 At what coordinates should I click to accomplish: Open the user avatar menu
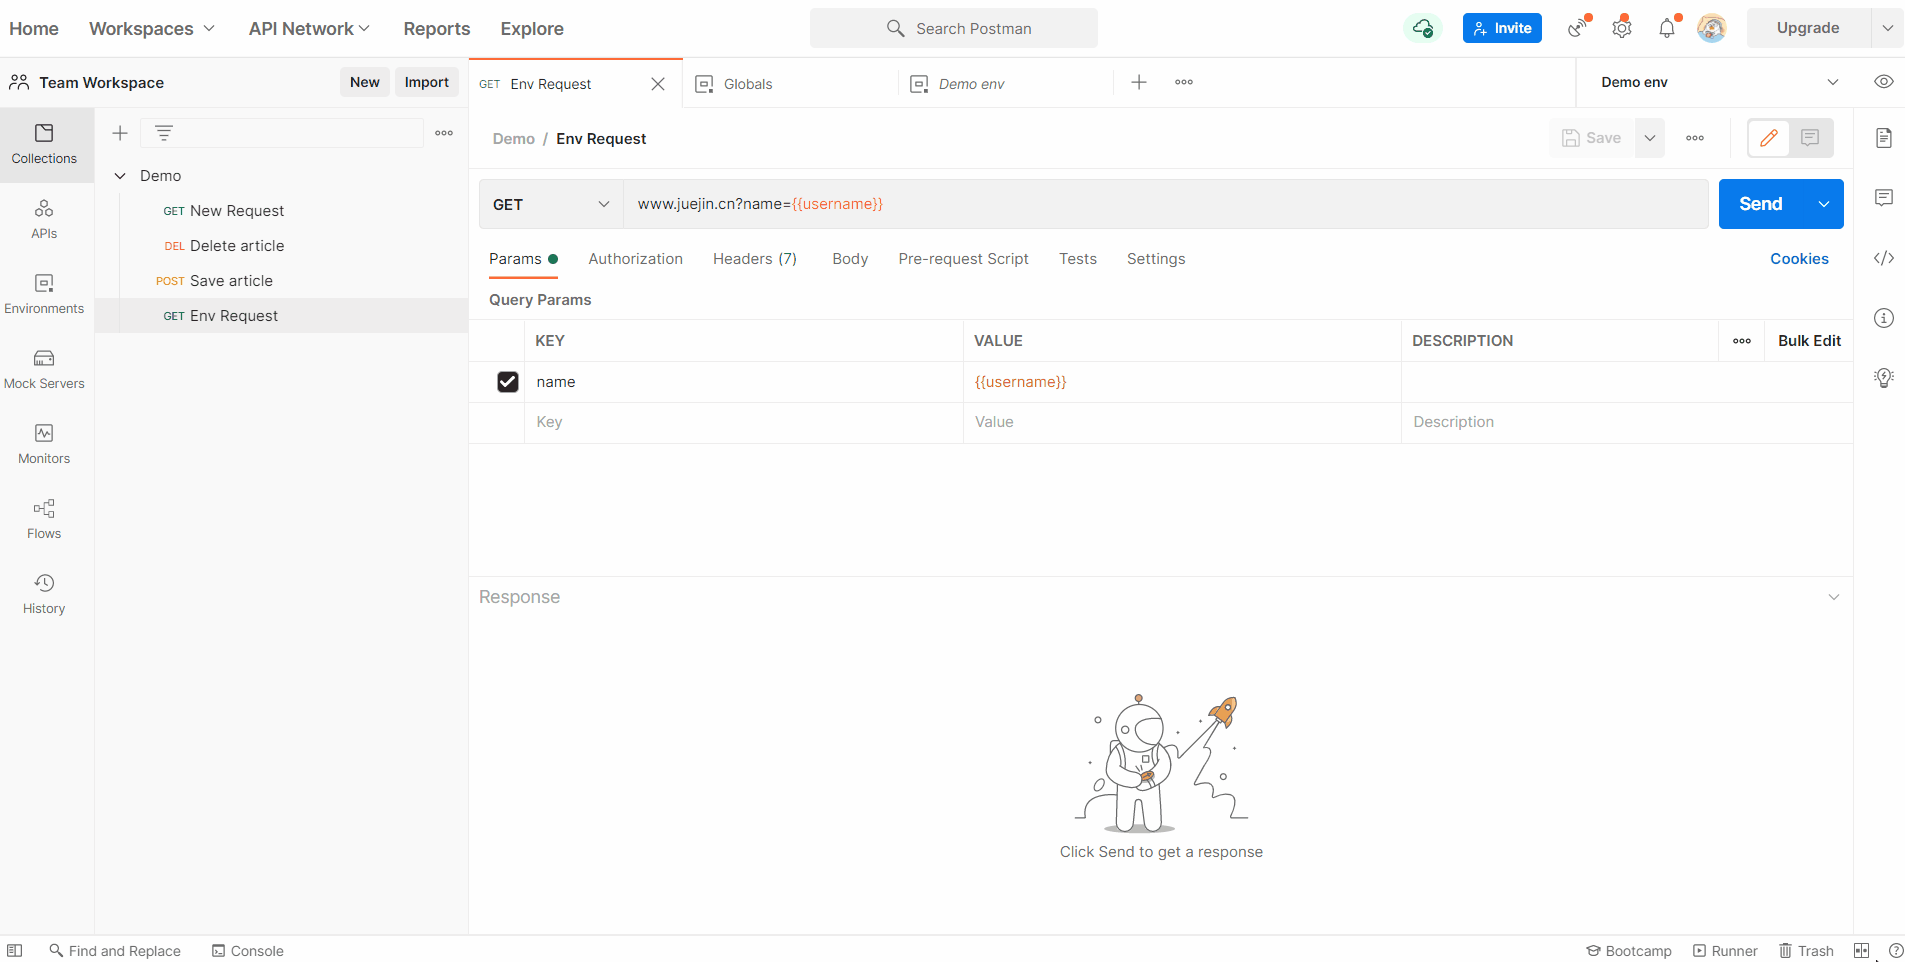click(1712, 28)
